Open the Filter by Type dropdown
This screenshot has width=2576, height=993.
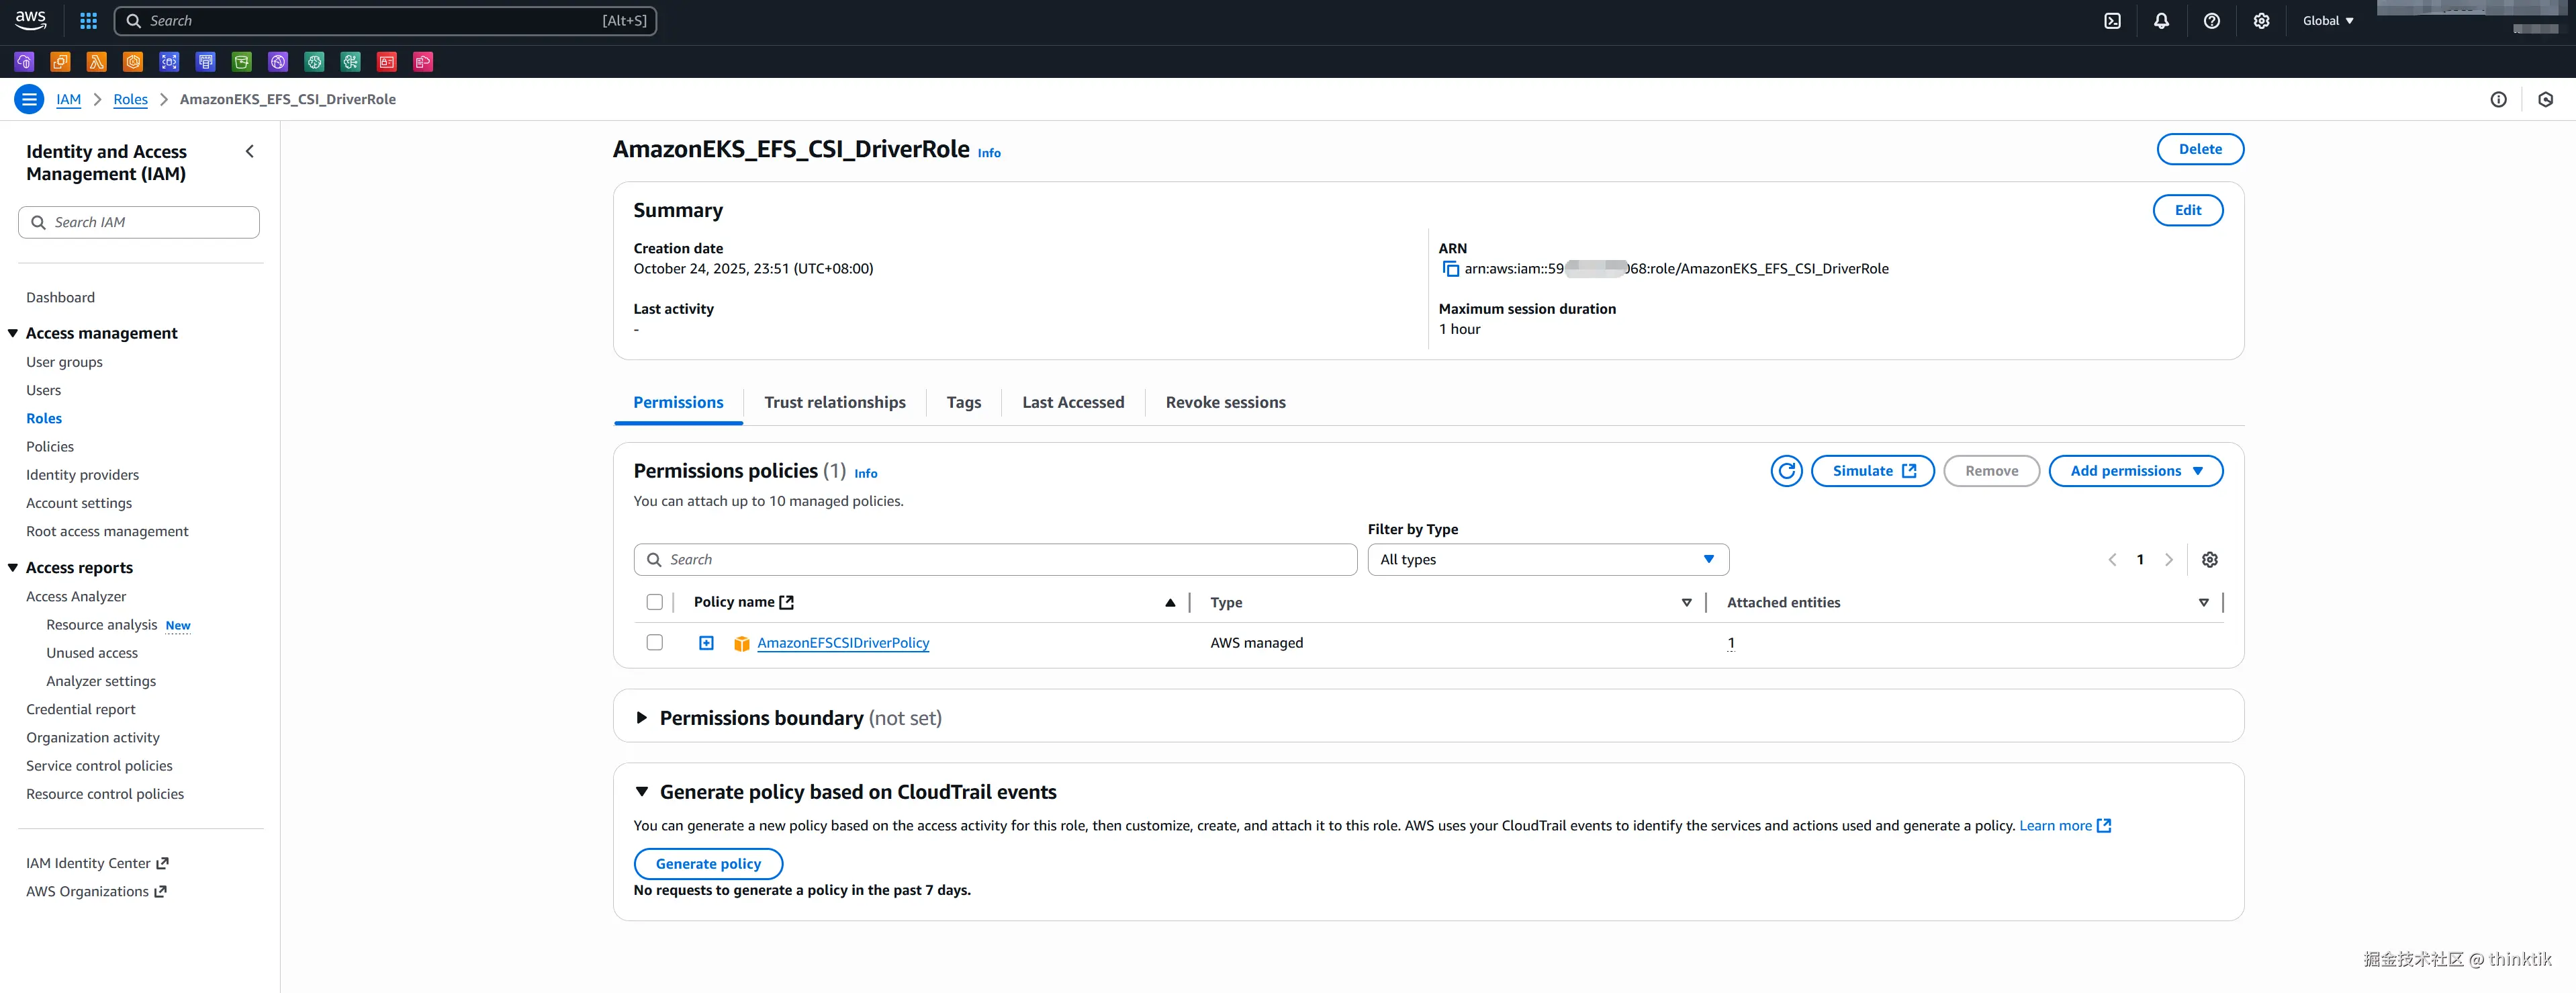1547,560
